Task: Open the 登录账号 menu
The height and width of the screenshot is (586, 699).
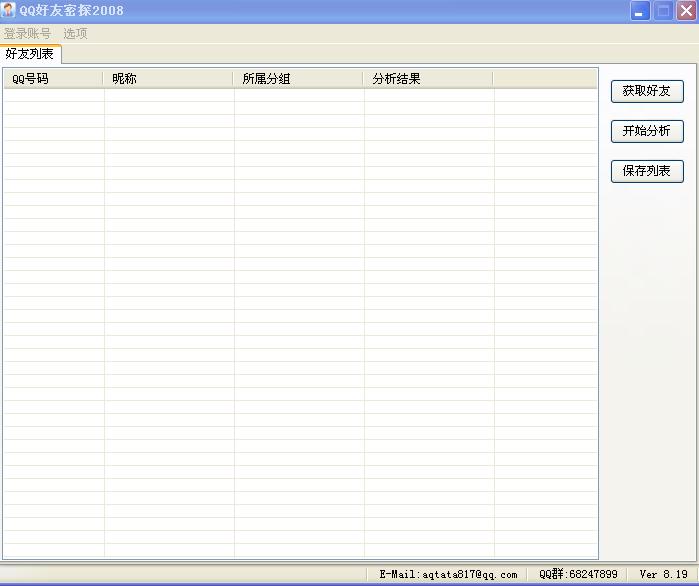Action: 27,33
